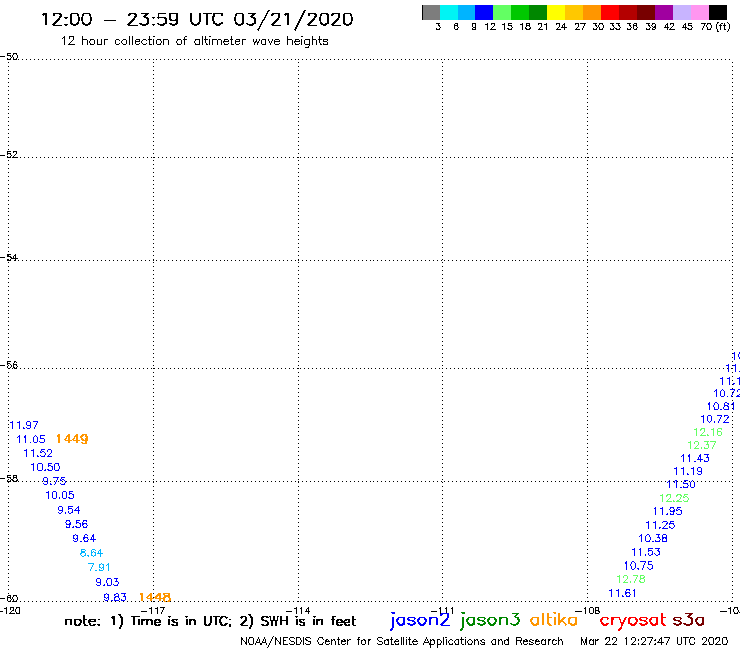Screen dimensions: 740x650
Task: Click the orange time stamp 1448
Action: point(155,597)
